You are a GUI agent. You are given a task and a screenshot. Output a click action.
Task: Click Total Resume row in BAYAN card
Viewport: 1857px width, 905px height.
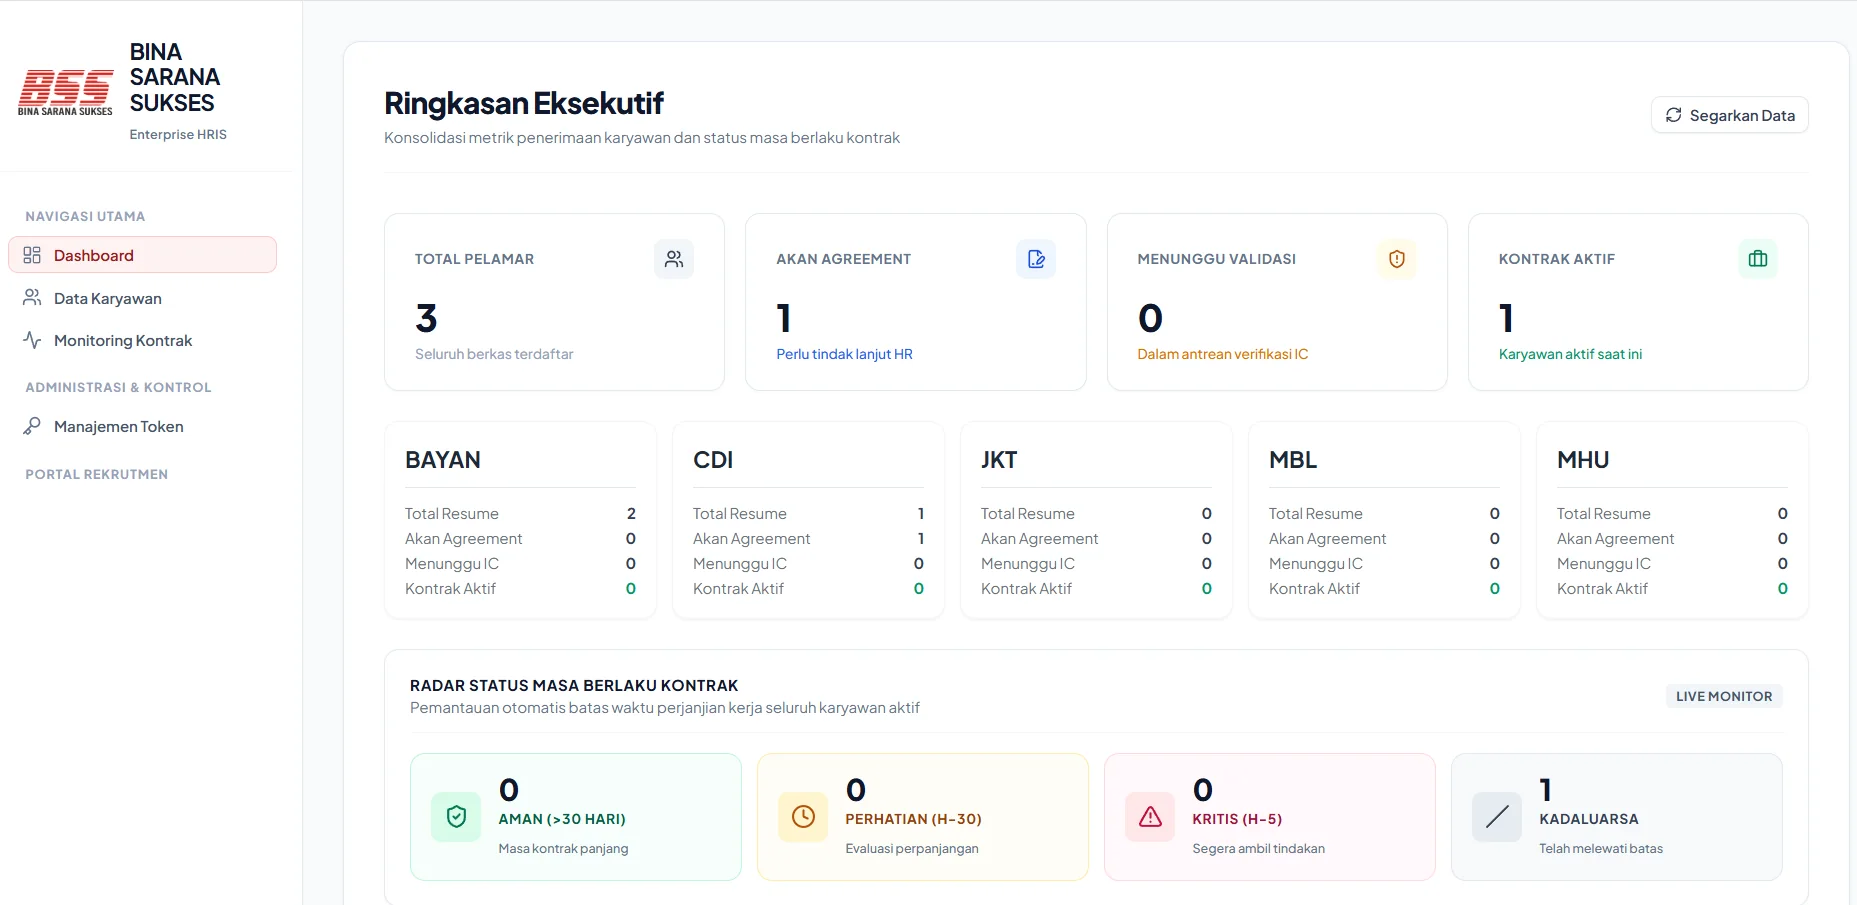[520, 513]
